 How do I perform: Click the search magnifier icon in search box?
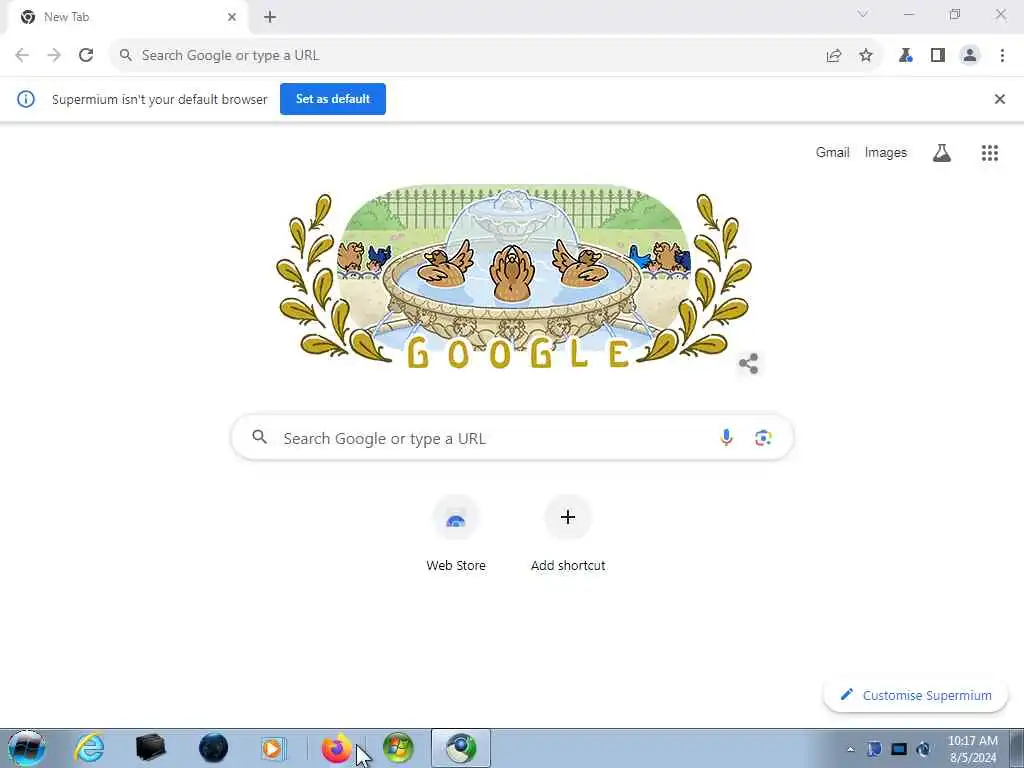[x=260, y=437]
